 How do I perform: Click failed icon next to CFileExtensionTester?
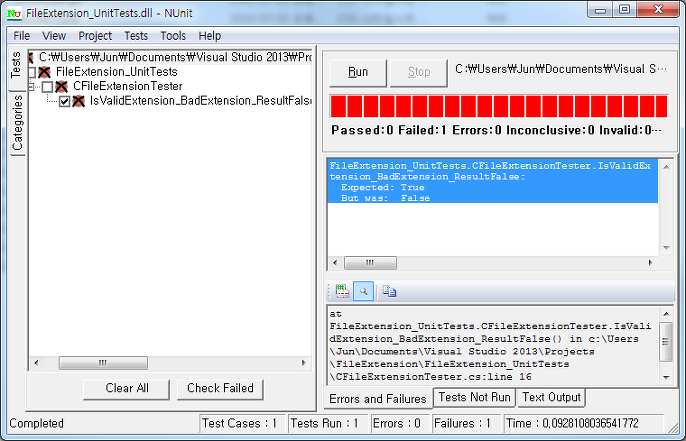point(61,87)
